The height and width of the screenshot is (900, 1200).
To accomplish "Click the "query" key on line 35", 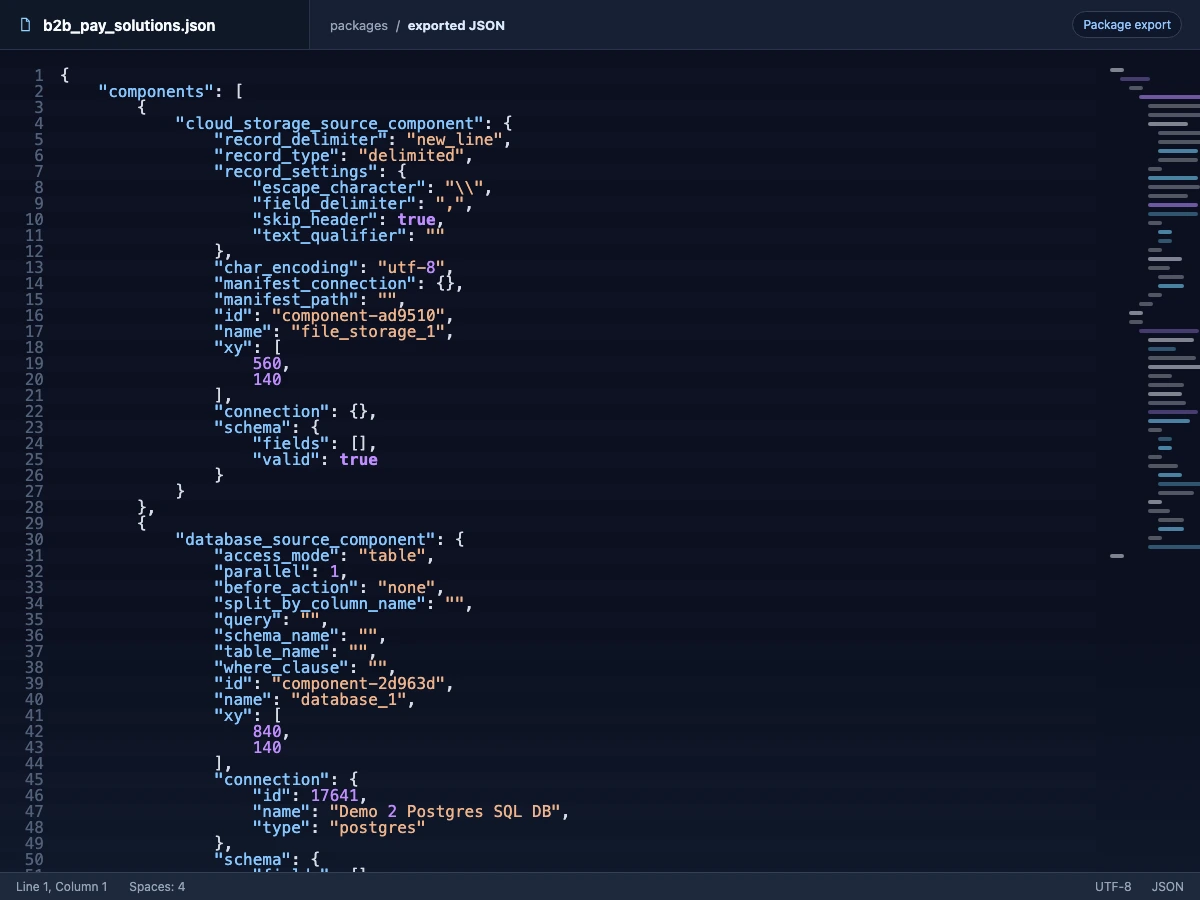I will [x=248, y=619].
